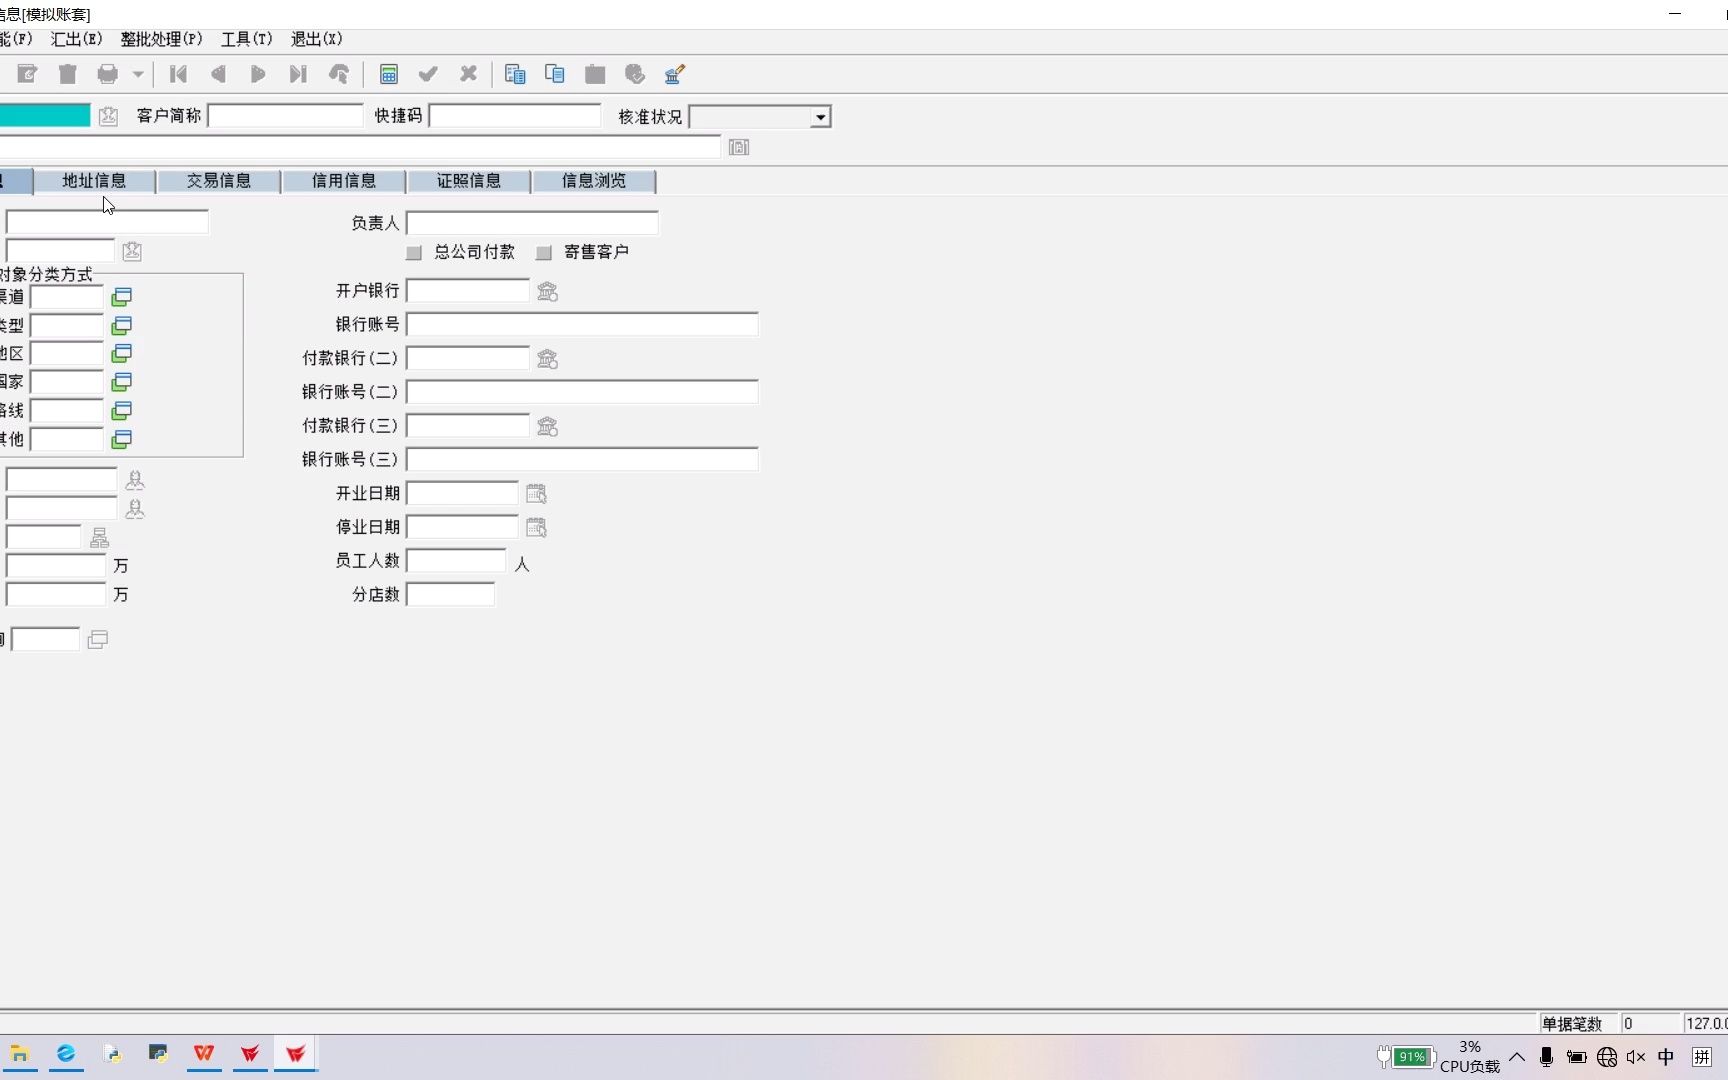The height and width of the screenshot is (1080, 1728).
Task: Open the calculator toolbar icon
Action: pyautogui.click(x=389, y=74)
